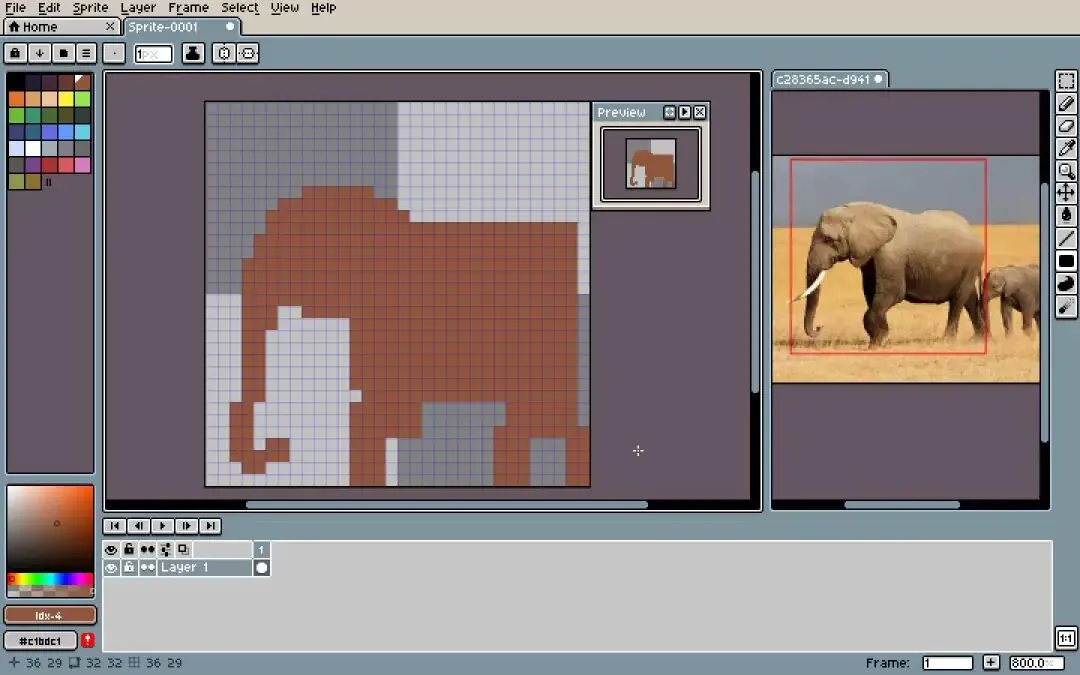Select the Rectangular Marquee tool
Viewport: 1080px width, 675px height.
pos(1066,81)
